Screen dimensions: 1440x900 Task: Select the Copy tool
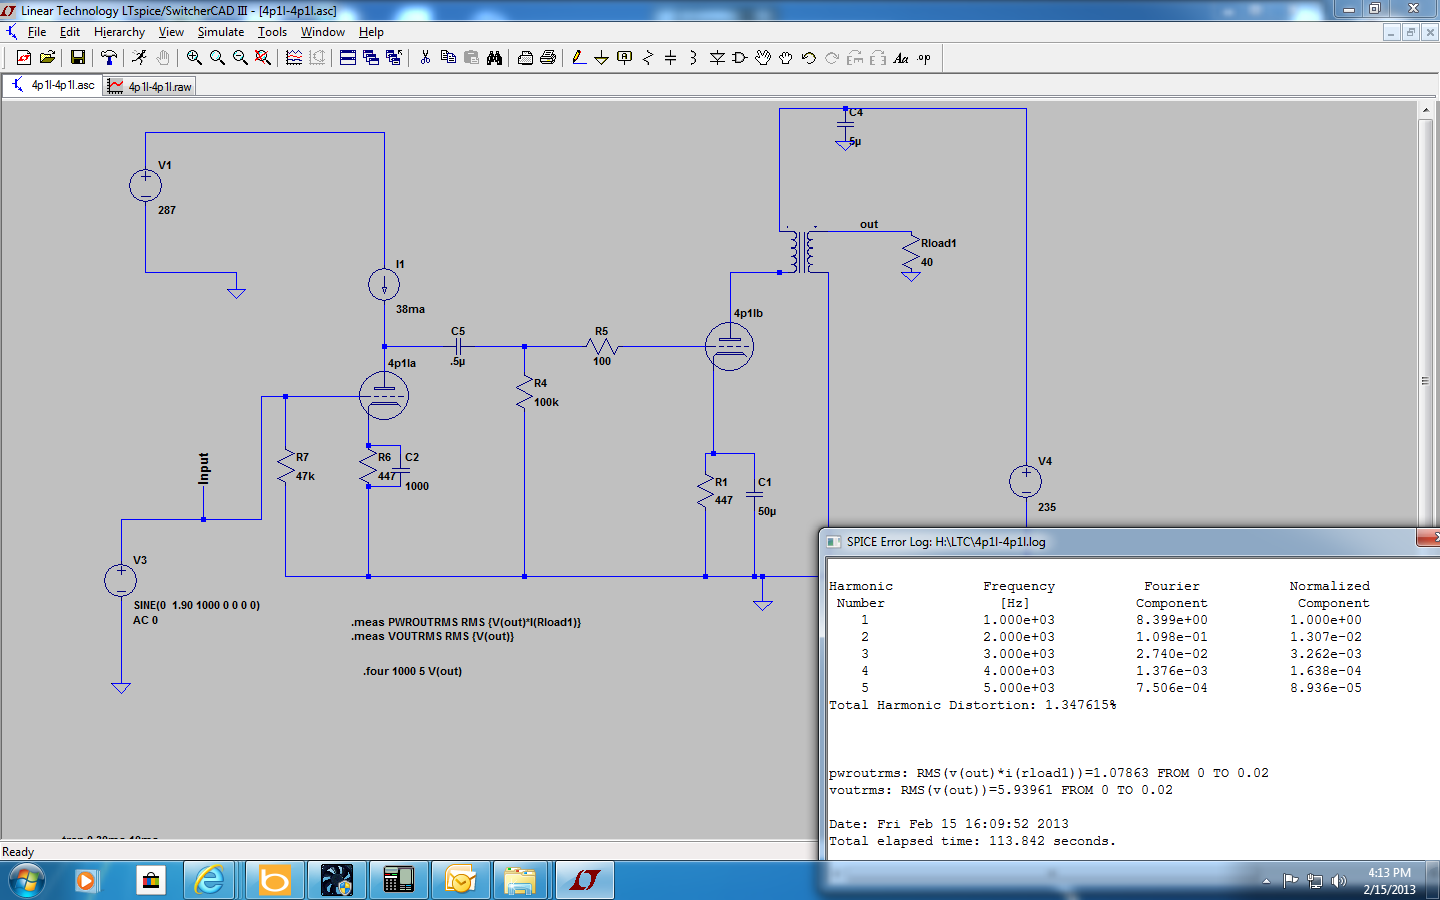(448, 58)
